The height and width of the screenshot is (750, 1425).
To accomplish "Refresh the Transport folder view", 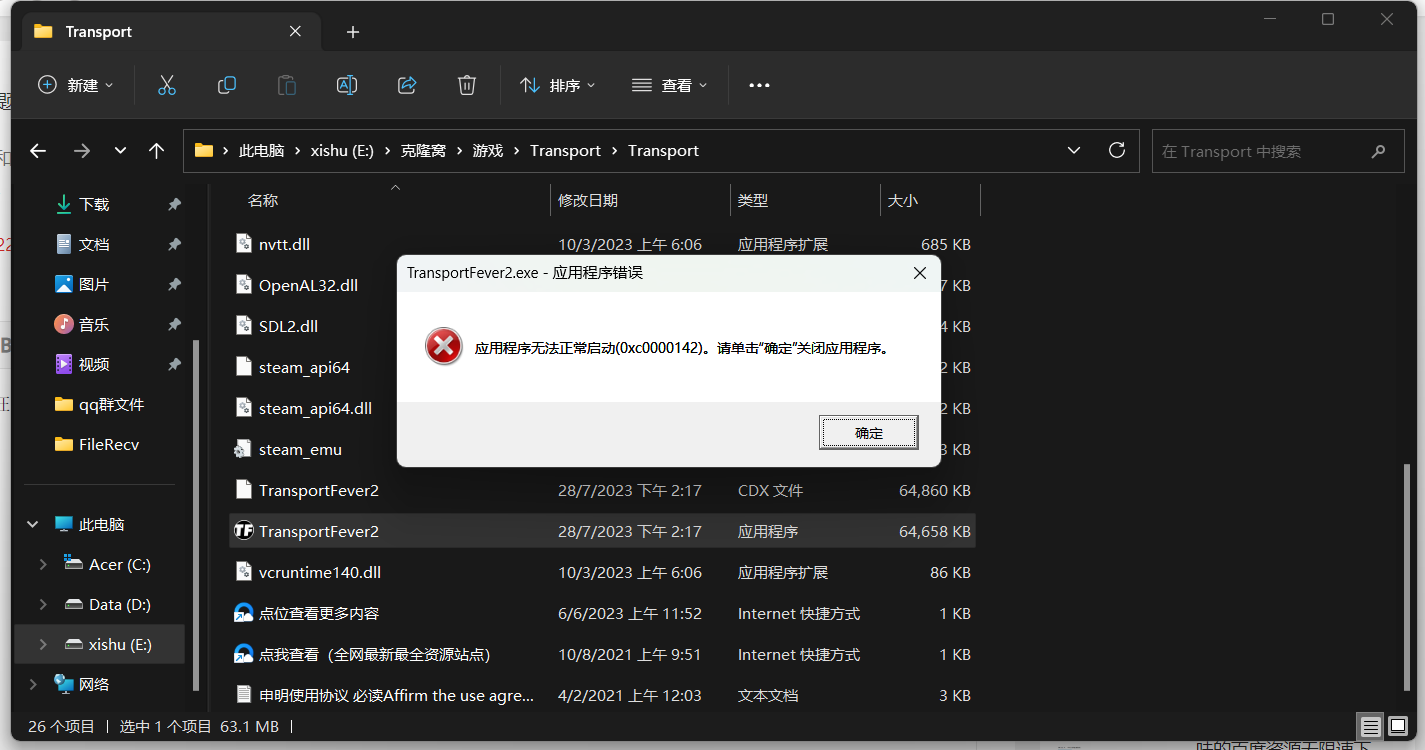I will (1117, 151).
